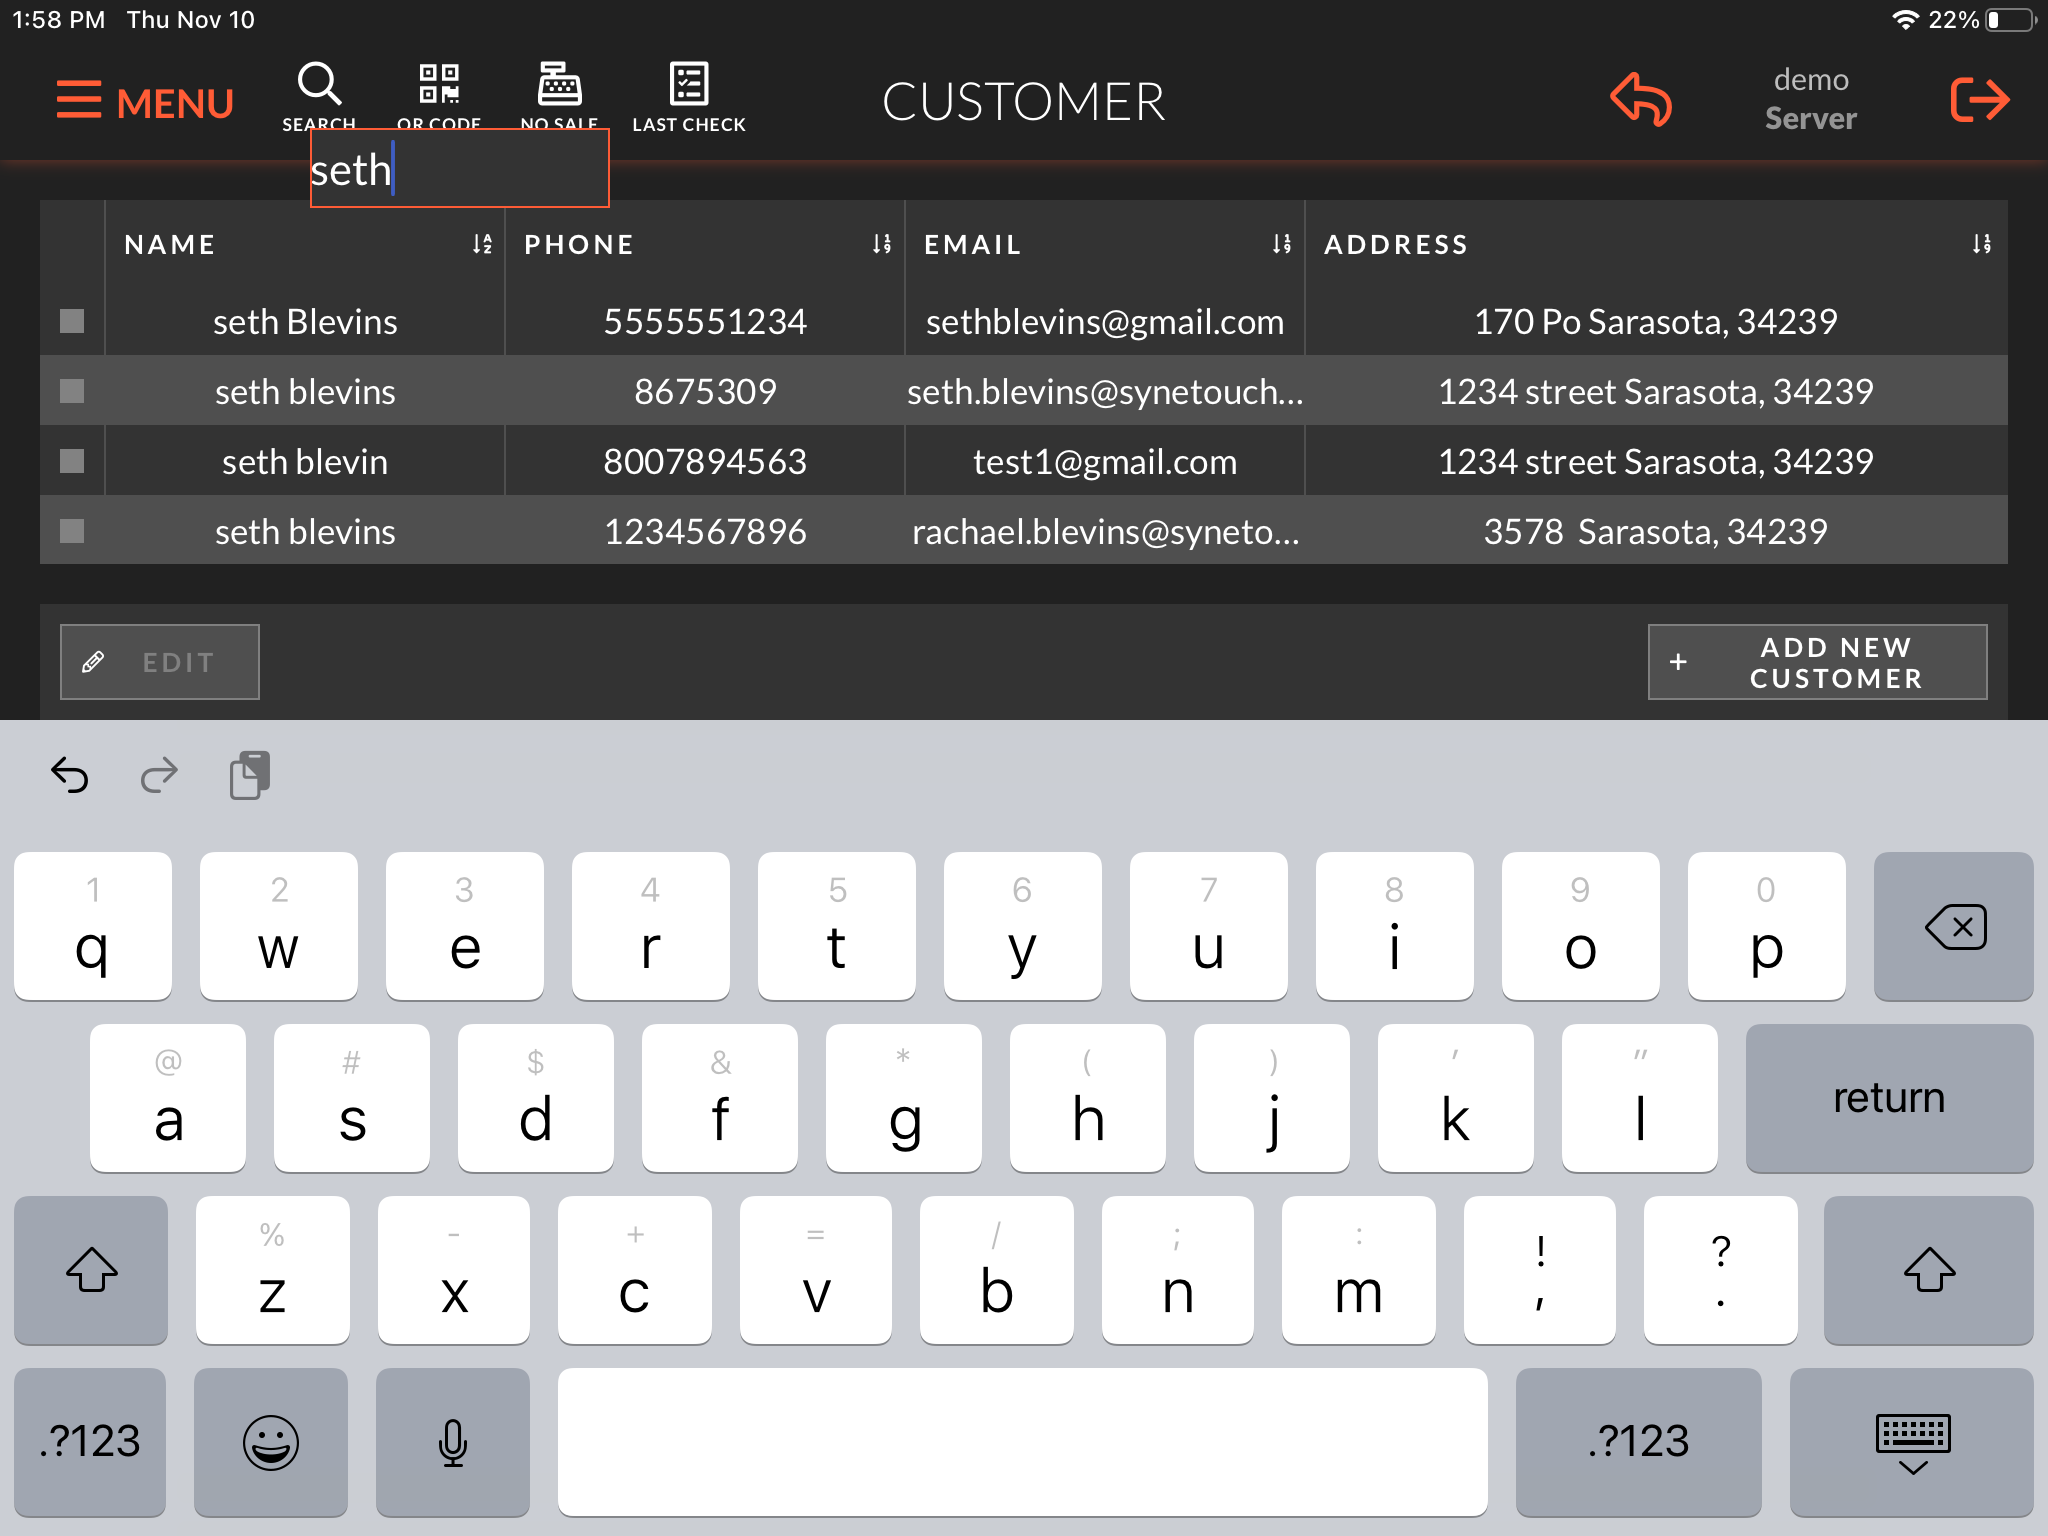
Task: Open the hamburger MENU
Action: coord(145,102)
